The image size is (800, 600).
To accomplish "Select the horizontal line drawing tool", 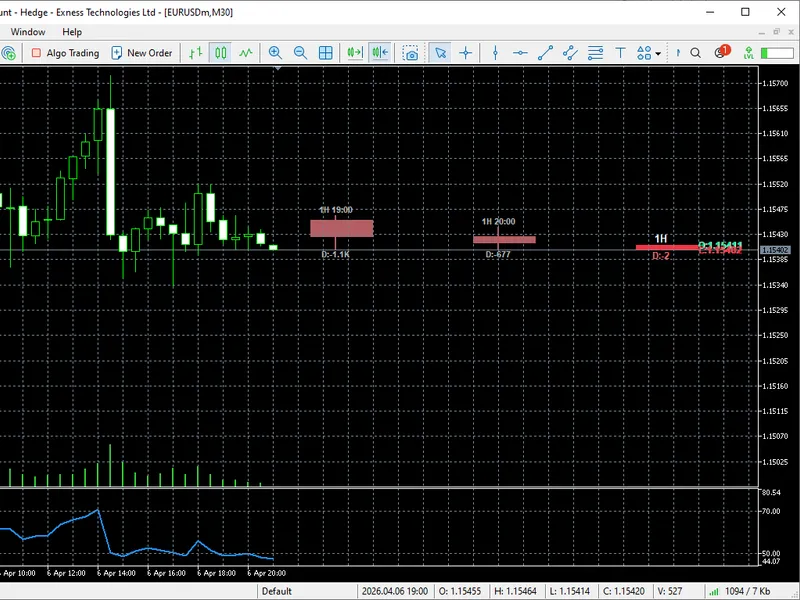I will (520, 53).
